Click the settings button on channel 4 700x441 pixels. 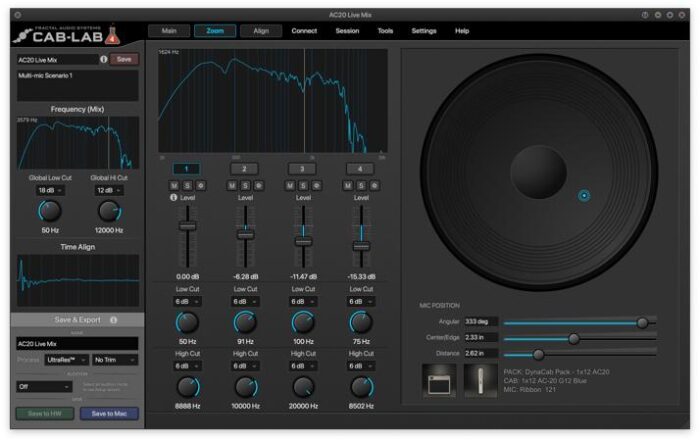point(372,185)
